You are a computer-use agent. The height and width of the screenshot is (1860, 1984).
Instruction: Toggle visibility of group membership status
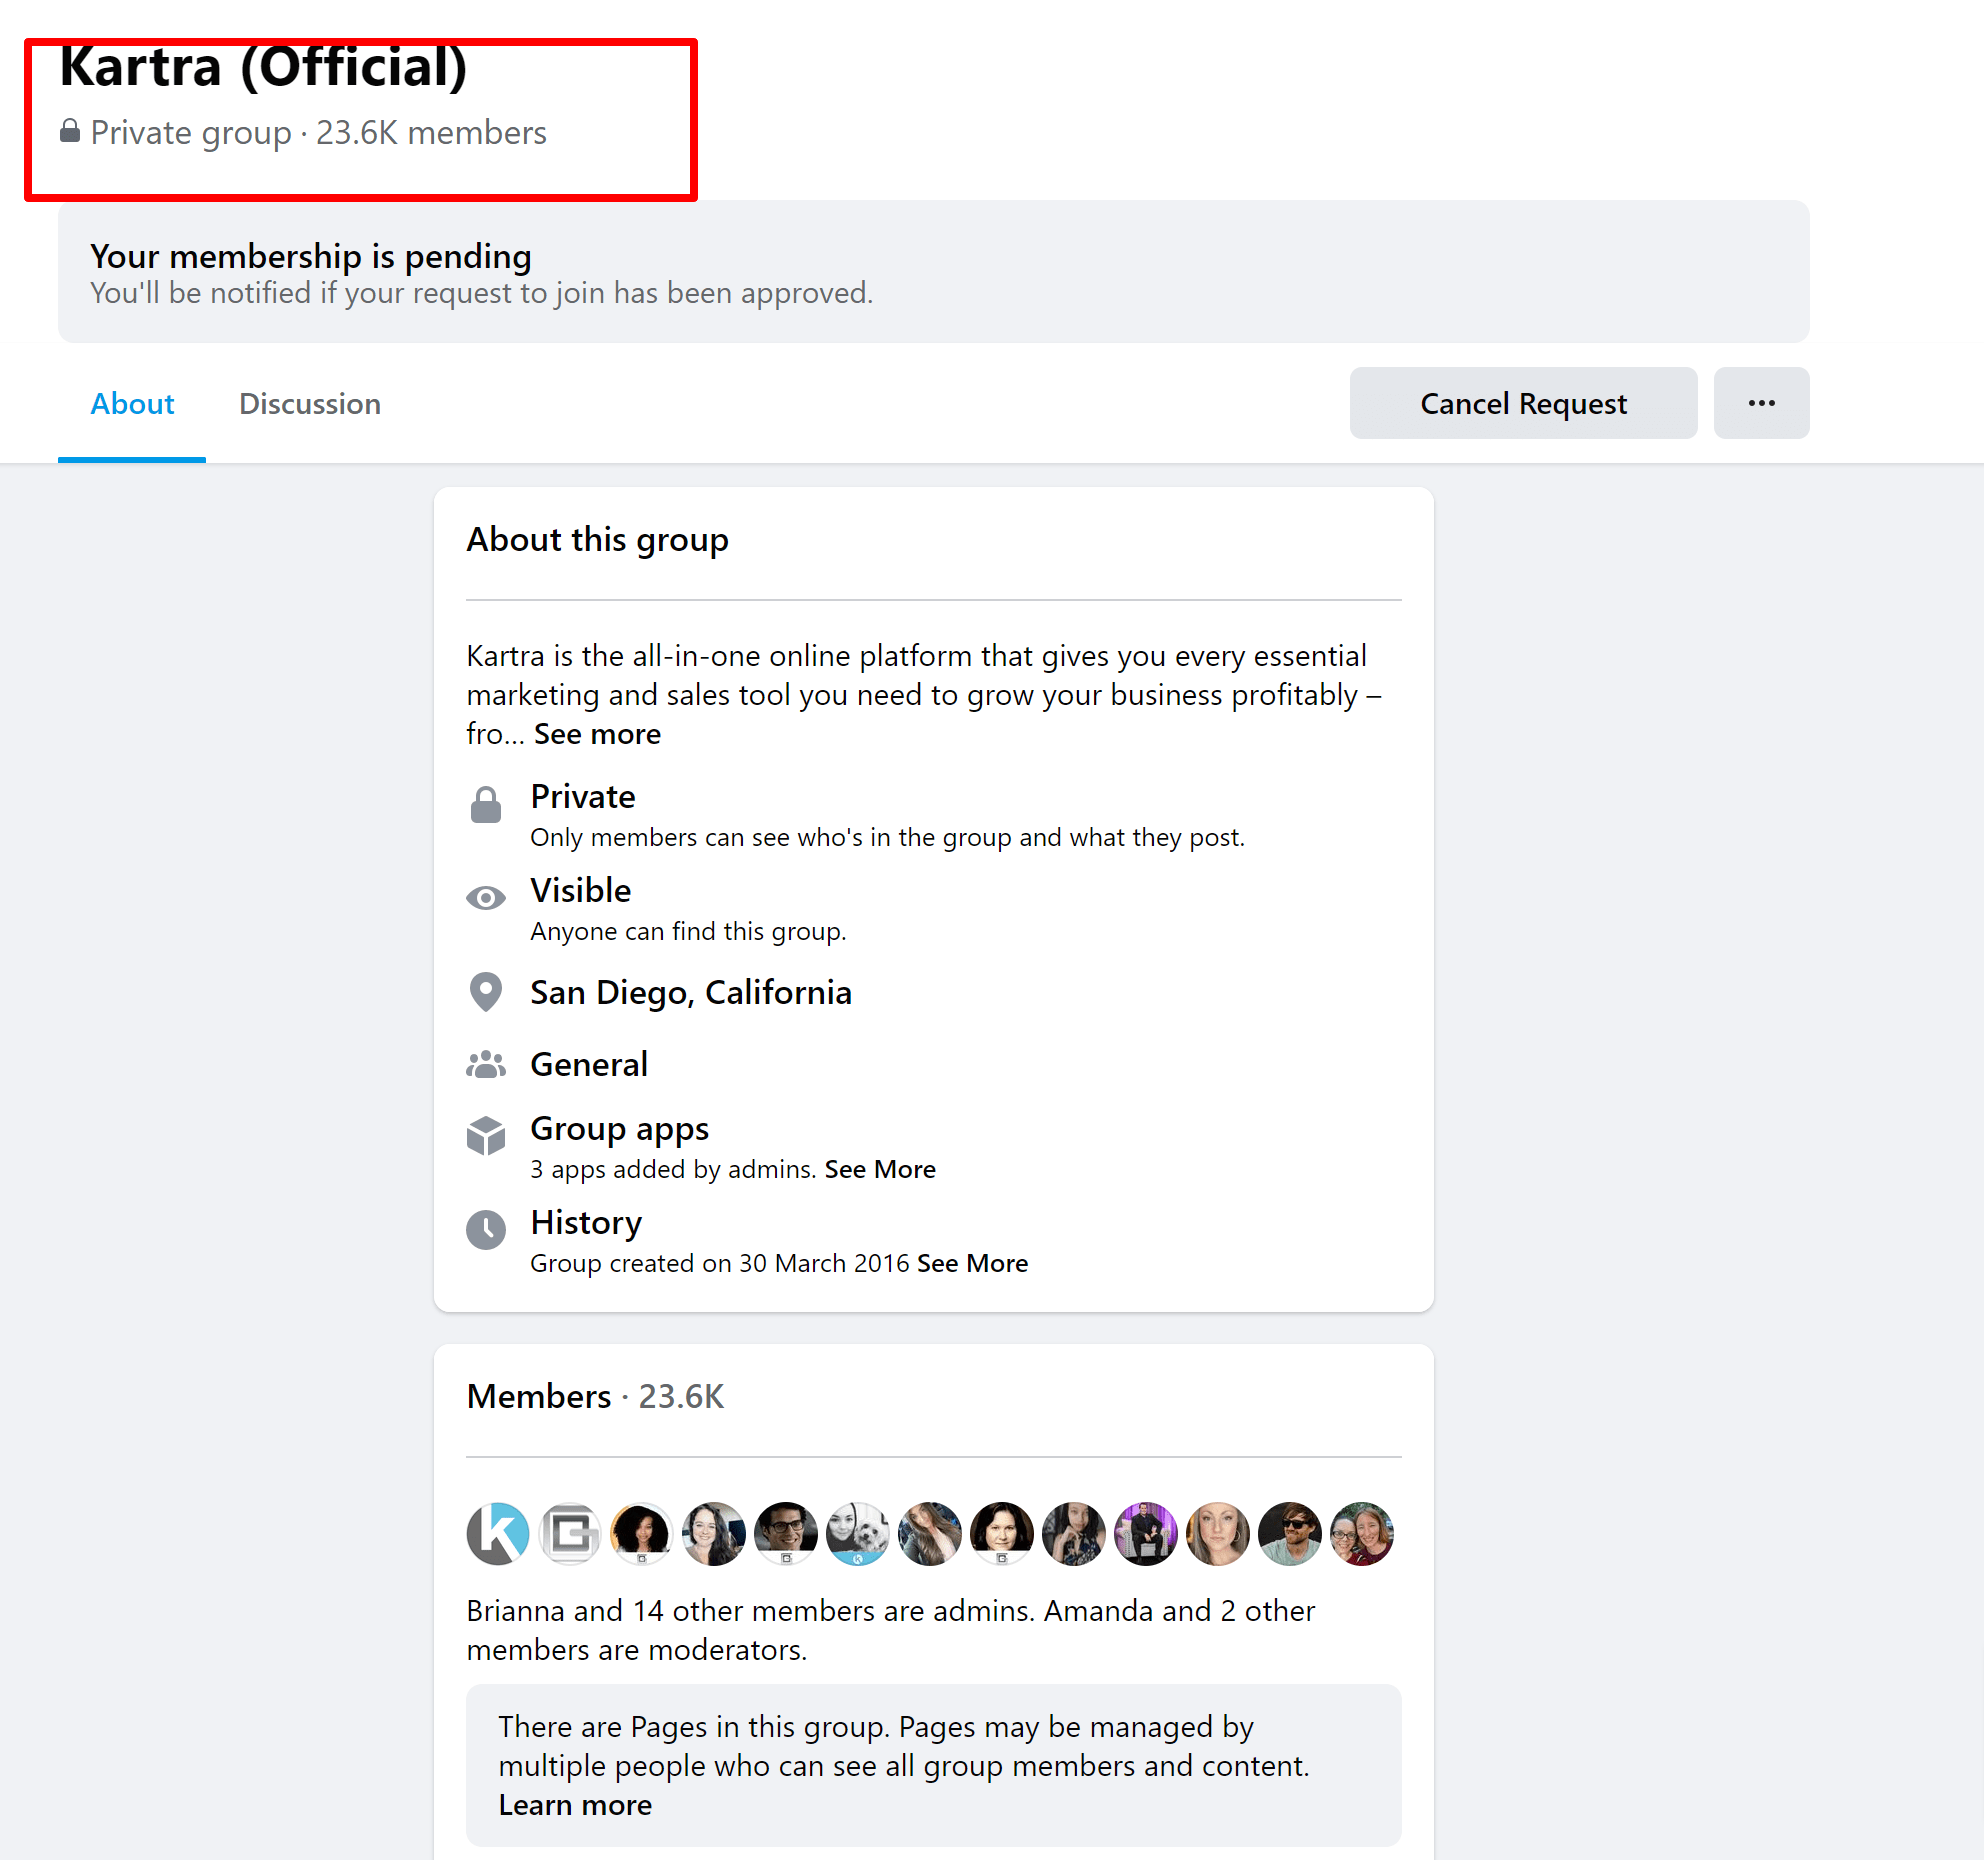[1764, 402]
